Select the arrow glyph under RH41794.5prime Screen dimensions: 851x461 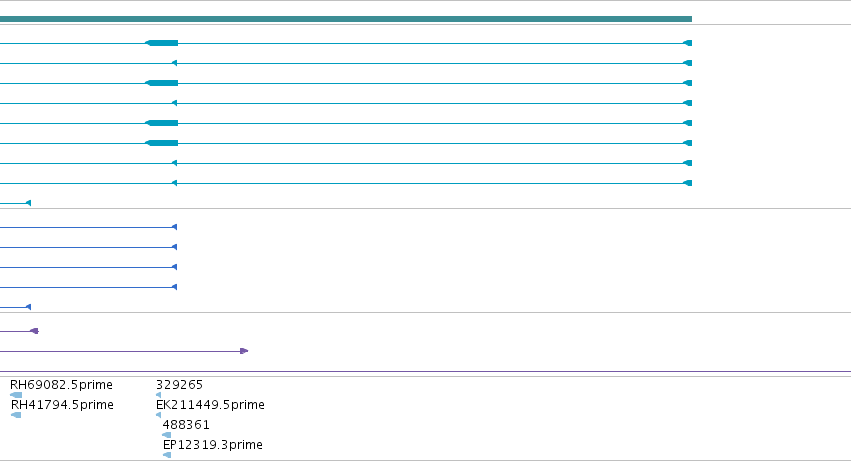pos(16,415)
